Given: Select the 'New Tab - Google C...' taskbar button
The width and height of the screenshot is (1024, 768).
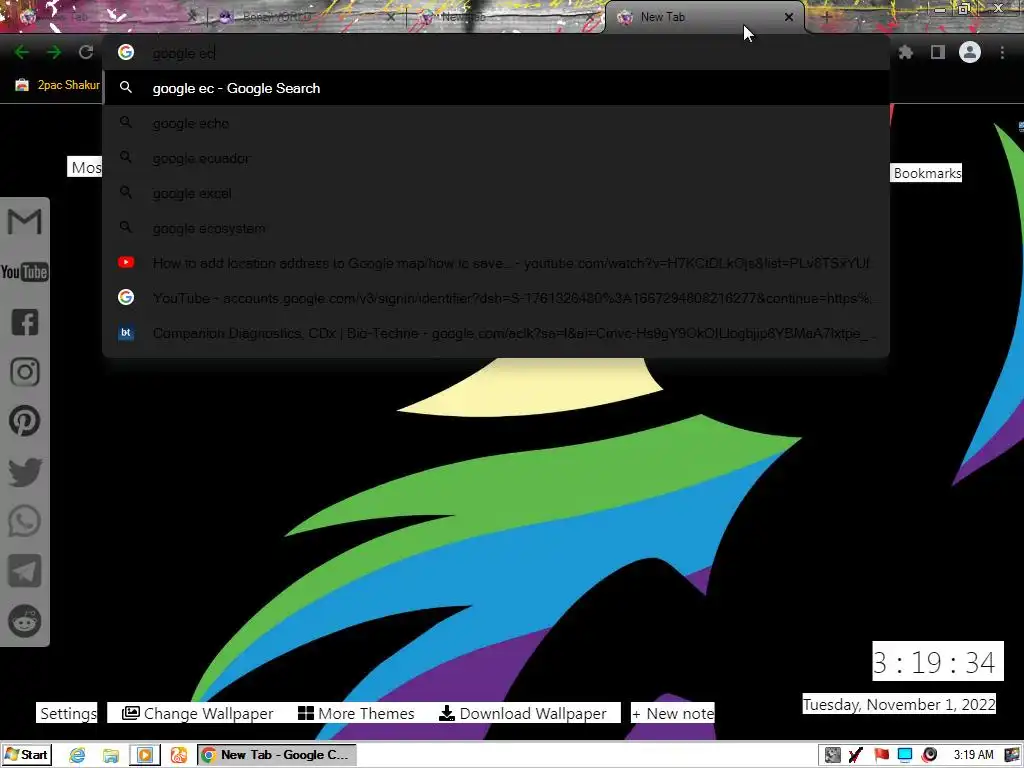Looking at the screenshot, I should [x=277, y=755].
